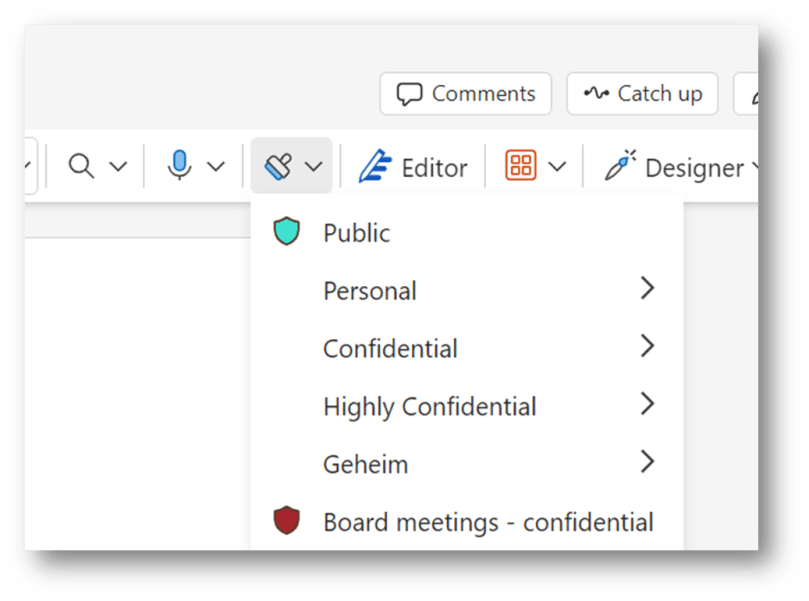Apply the Board meetings - confidential label
Screen dimensions: 809x601
(487, 520)
